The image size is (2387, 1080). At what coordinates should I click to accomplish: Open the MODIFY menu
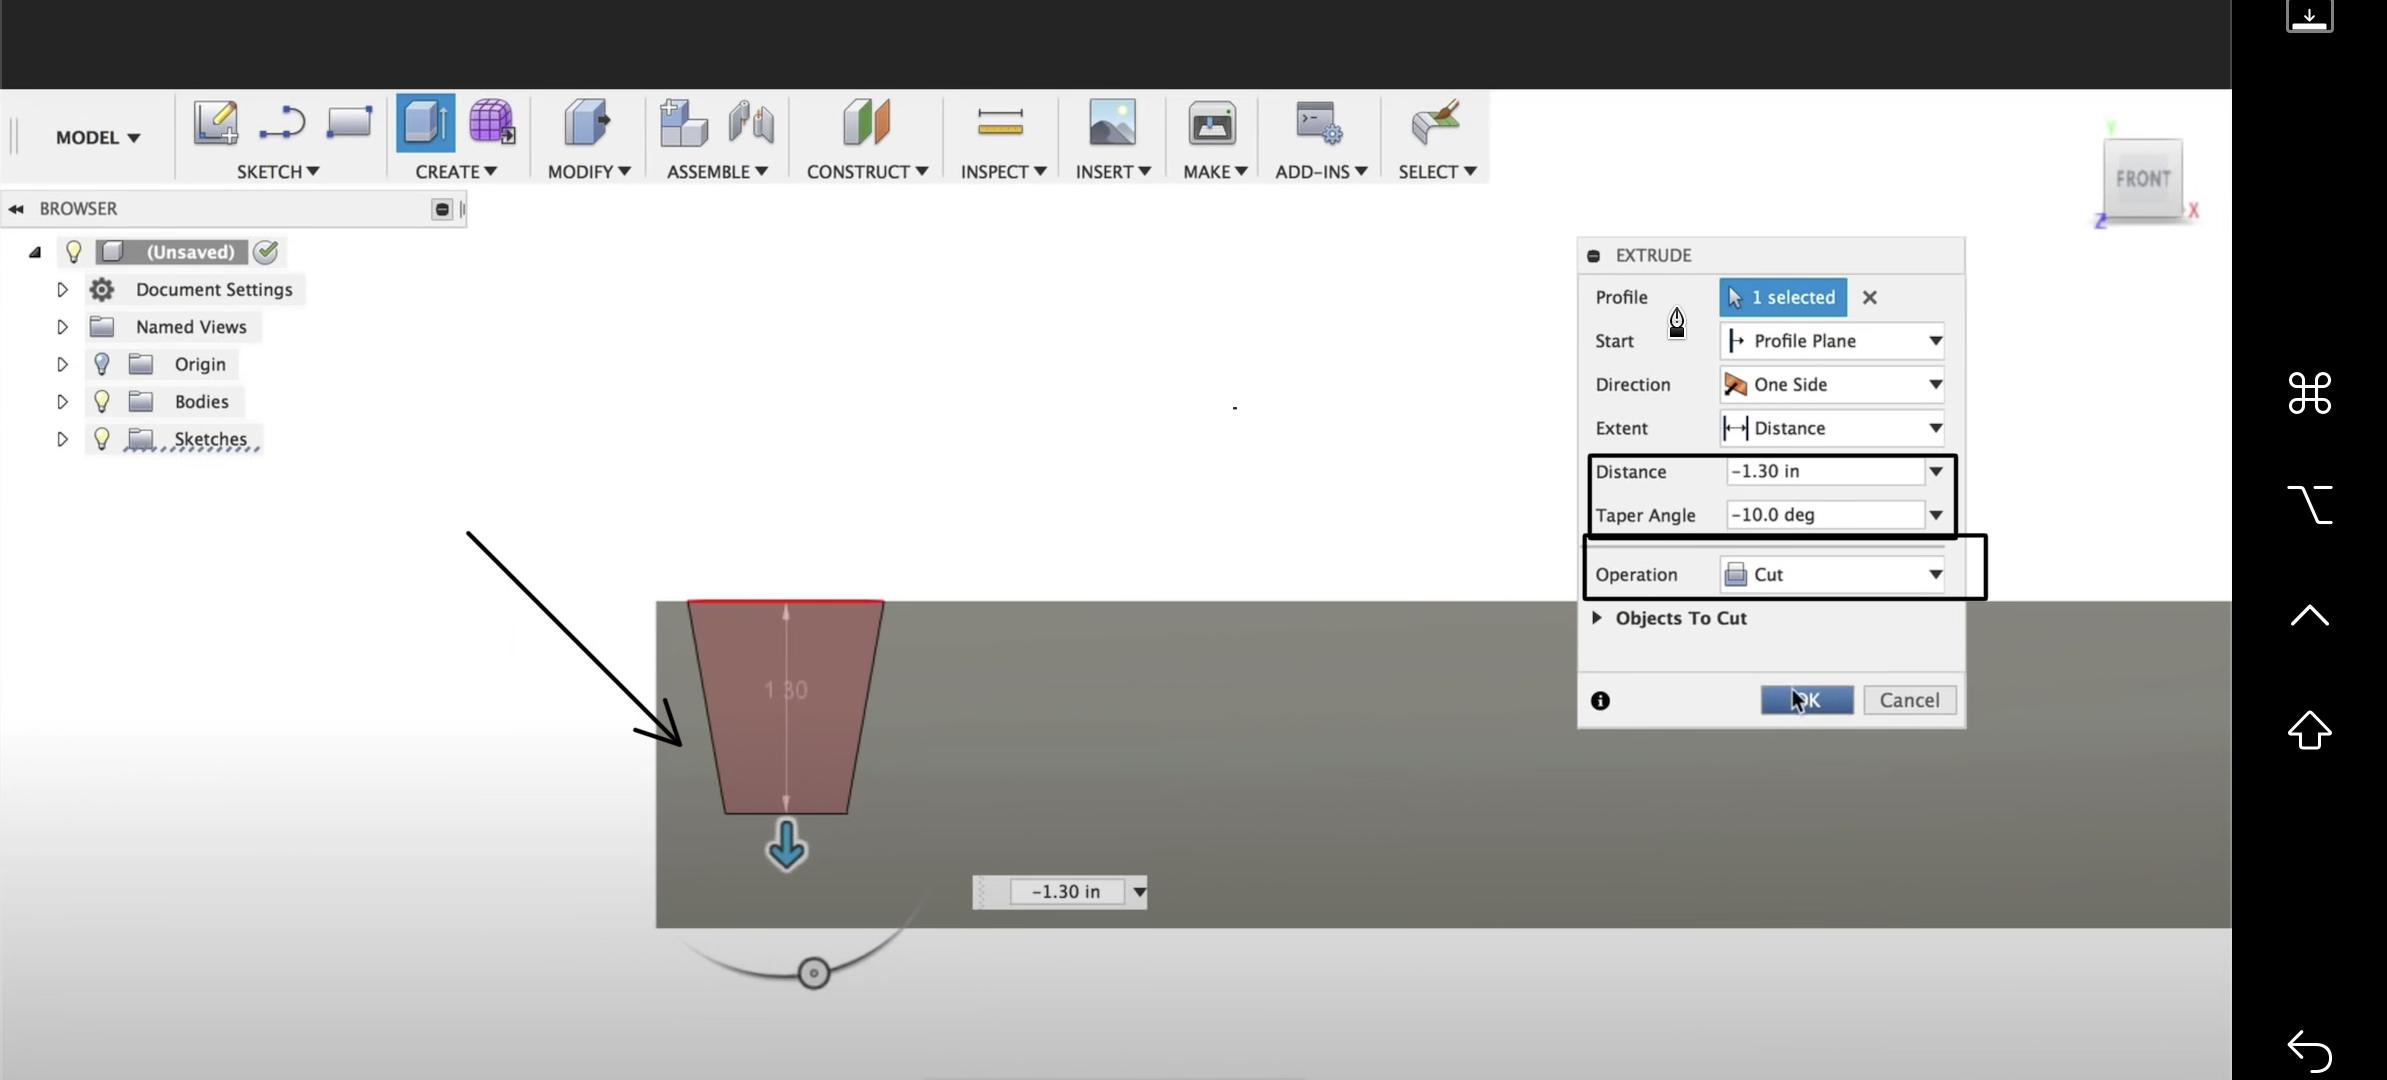click(x=588, y=172)
